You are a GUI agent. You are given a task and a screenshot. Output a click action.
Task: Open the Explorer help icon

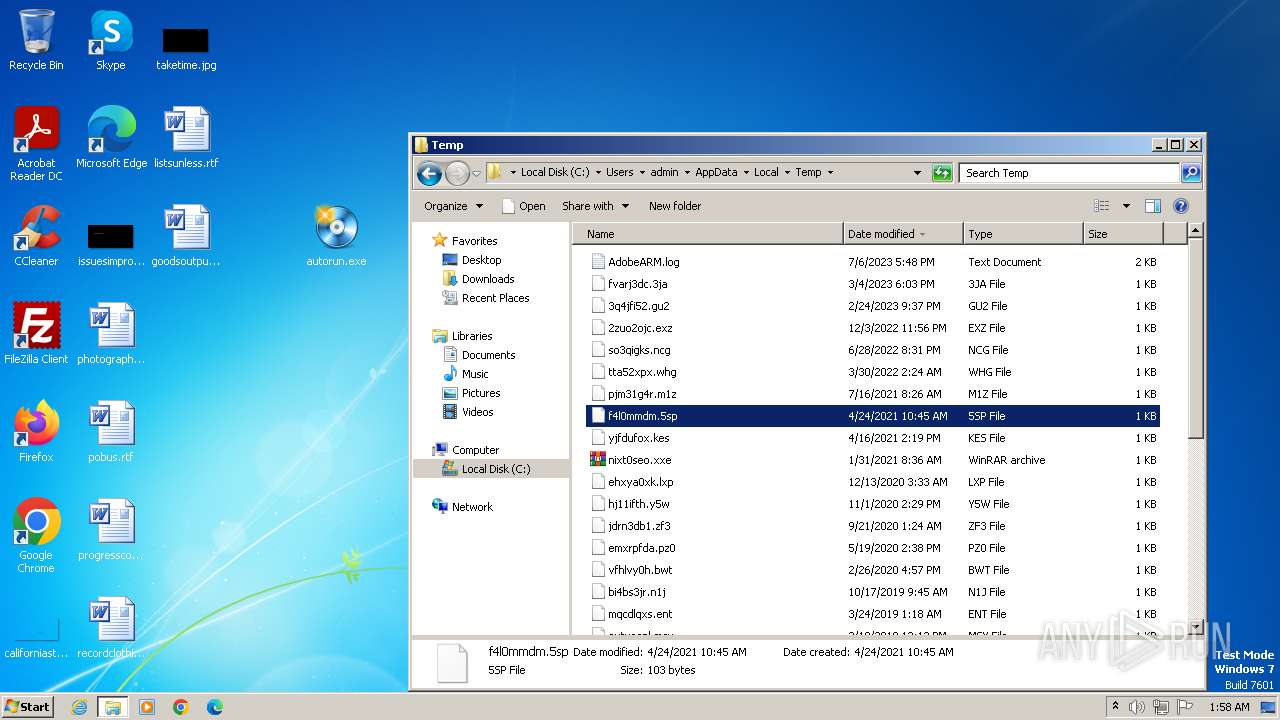pos(1180,206)
